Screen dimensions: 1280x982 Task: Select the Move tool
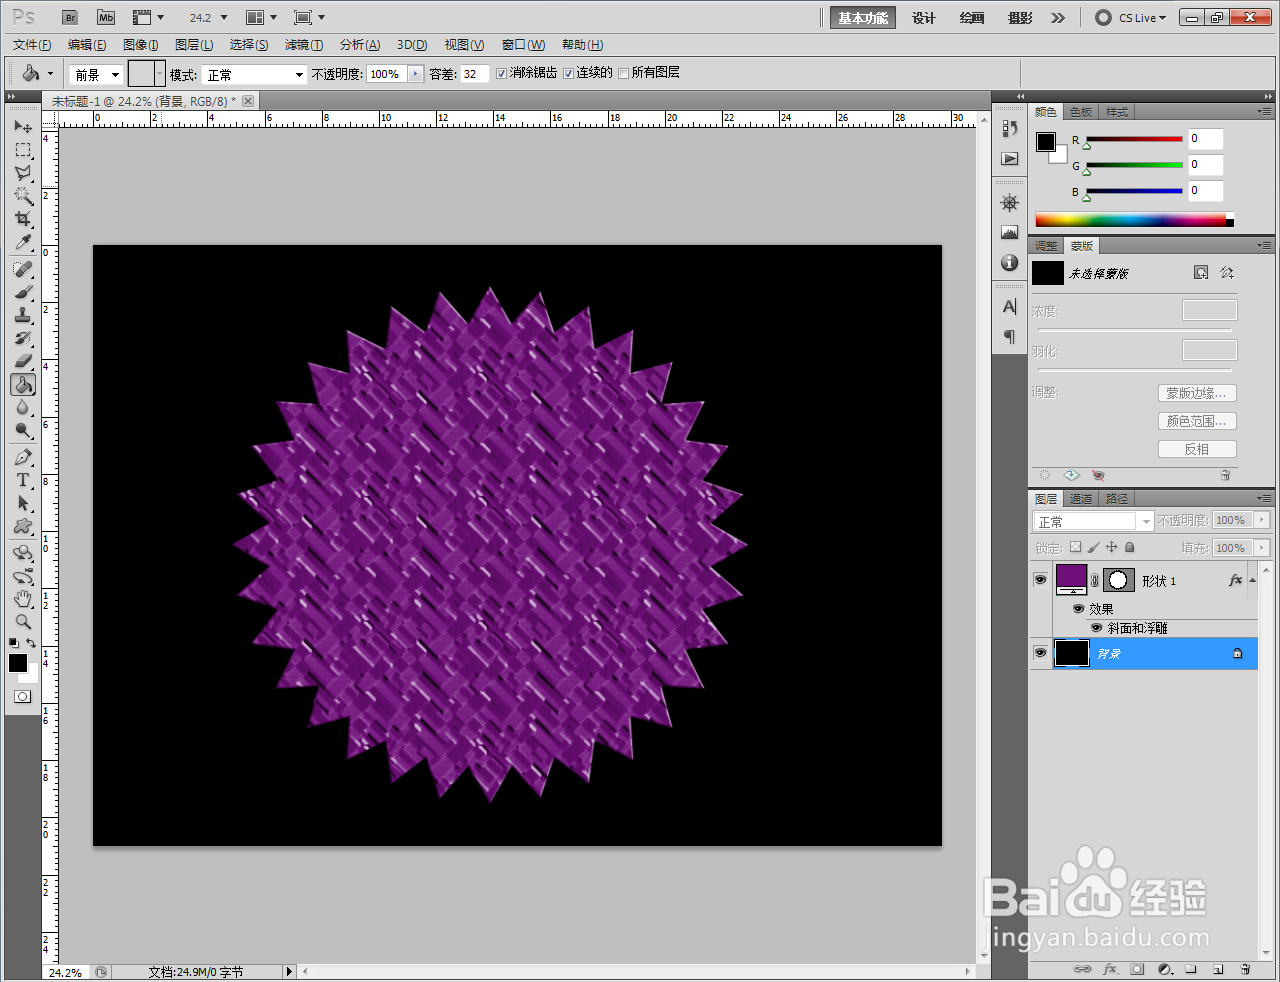23,126
